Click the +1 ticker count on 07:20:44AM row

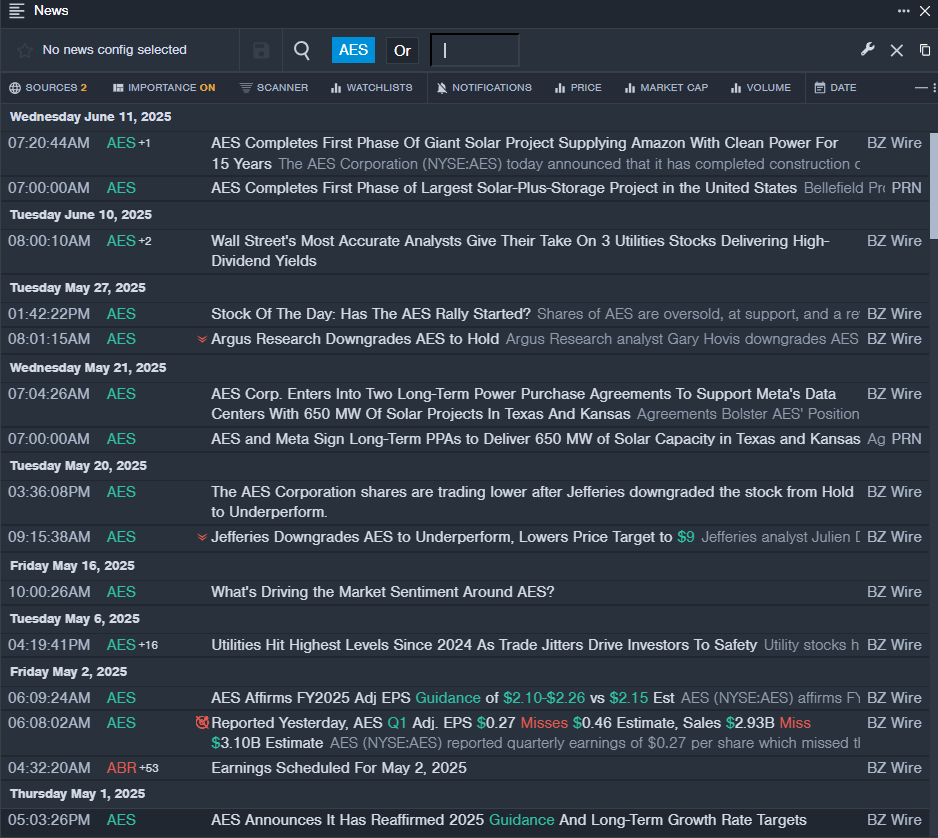(x=145, y=143)
